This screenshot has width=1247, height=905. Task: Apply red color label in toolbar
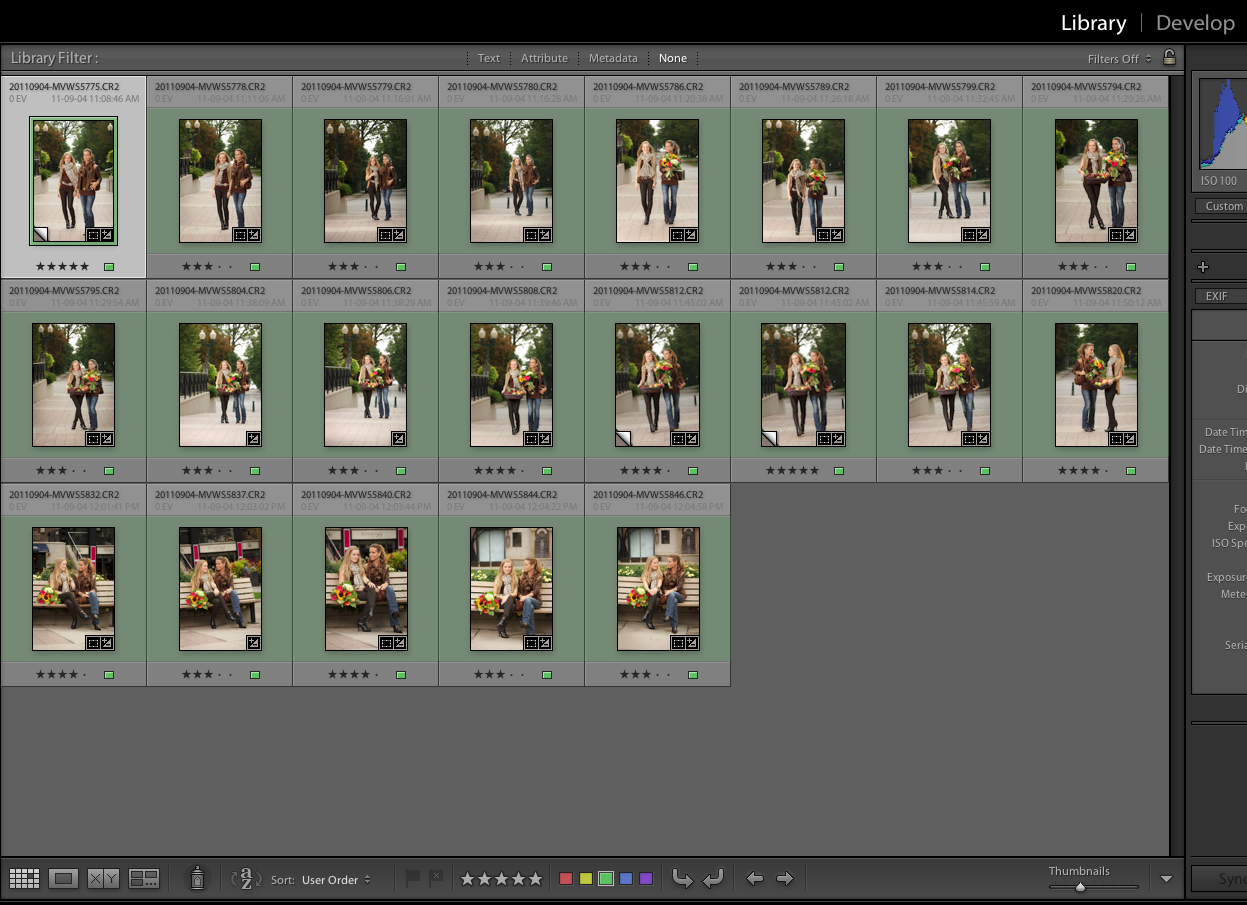566,879
